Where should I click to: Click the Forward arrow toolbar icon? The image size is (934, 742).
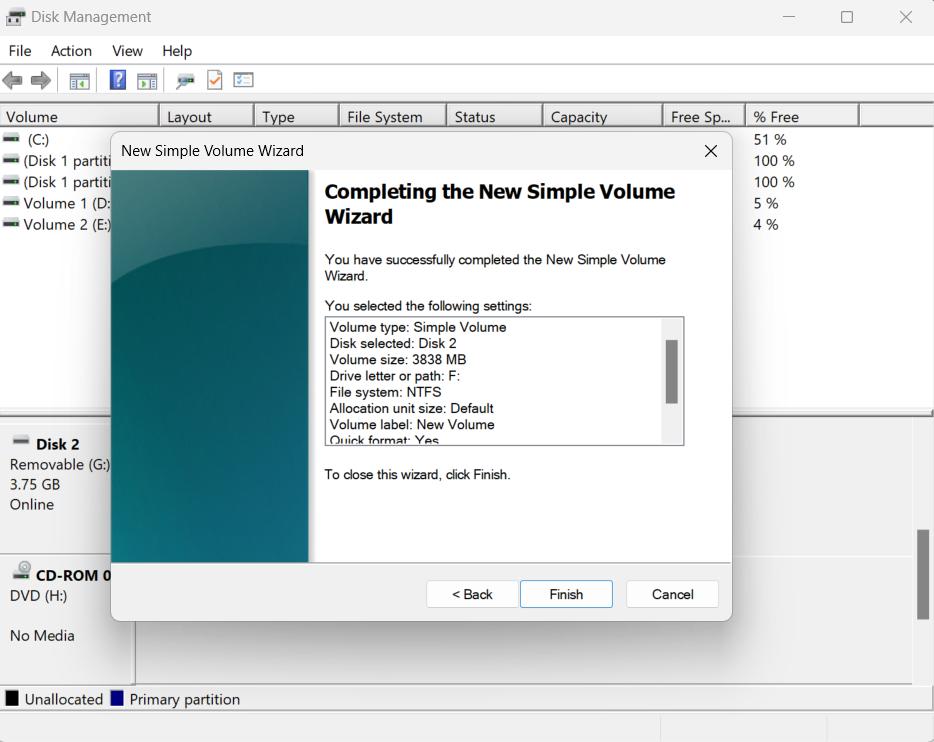point(41,81)
